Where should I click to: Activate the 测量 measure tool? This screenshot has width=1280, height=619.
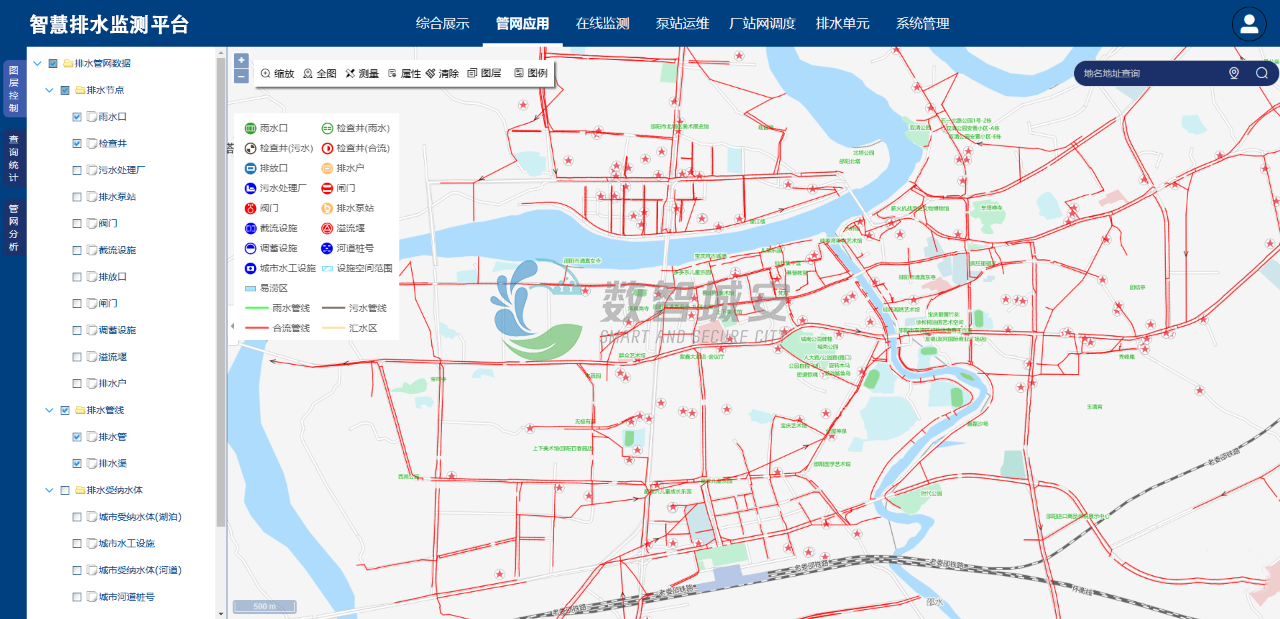coord(361,74)
